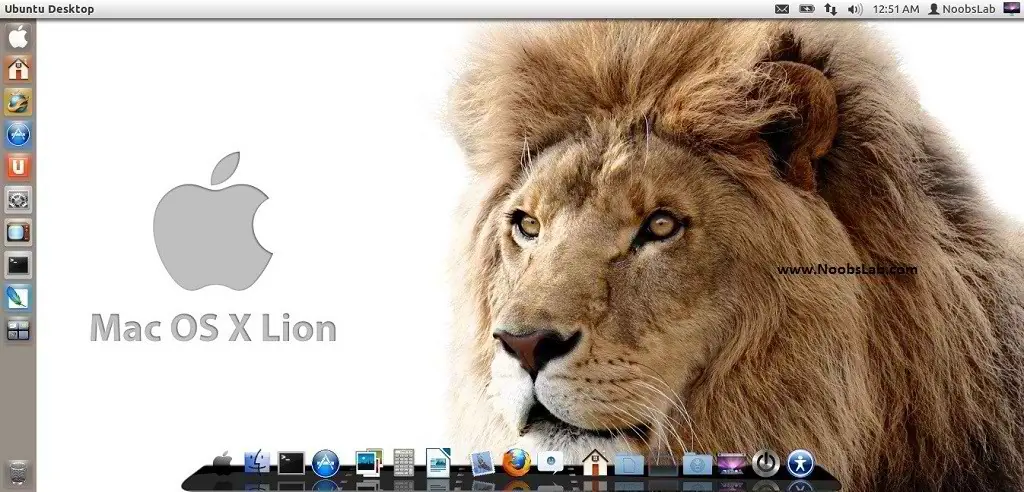The height and width of the screenshot is (492, 1024).
Task: Open the sound volume indicator
Action: pos(855,9)
